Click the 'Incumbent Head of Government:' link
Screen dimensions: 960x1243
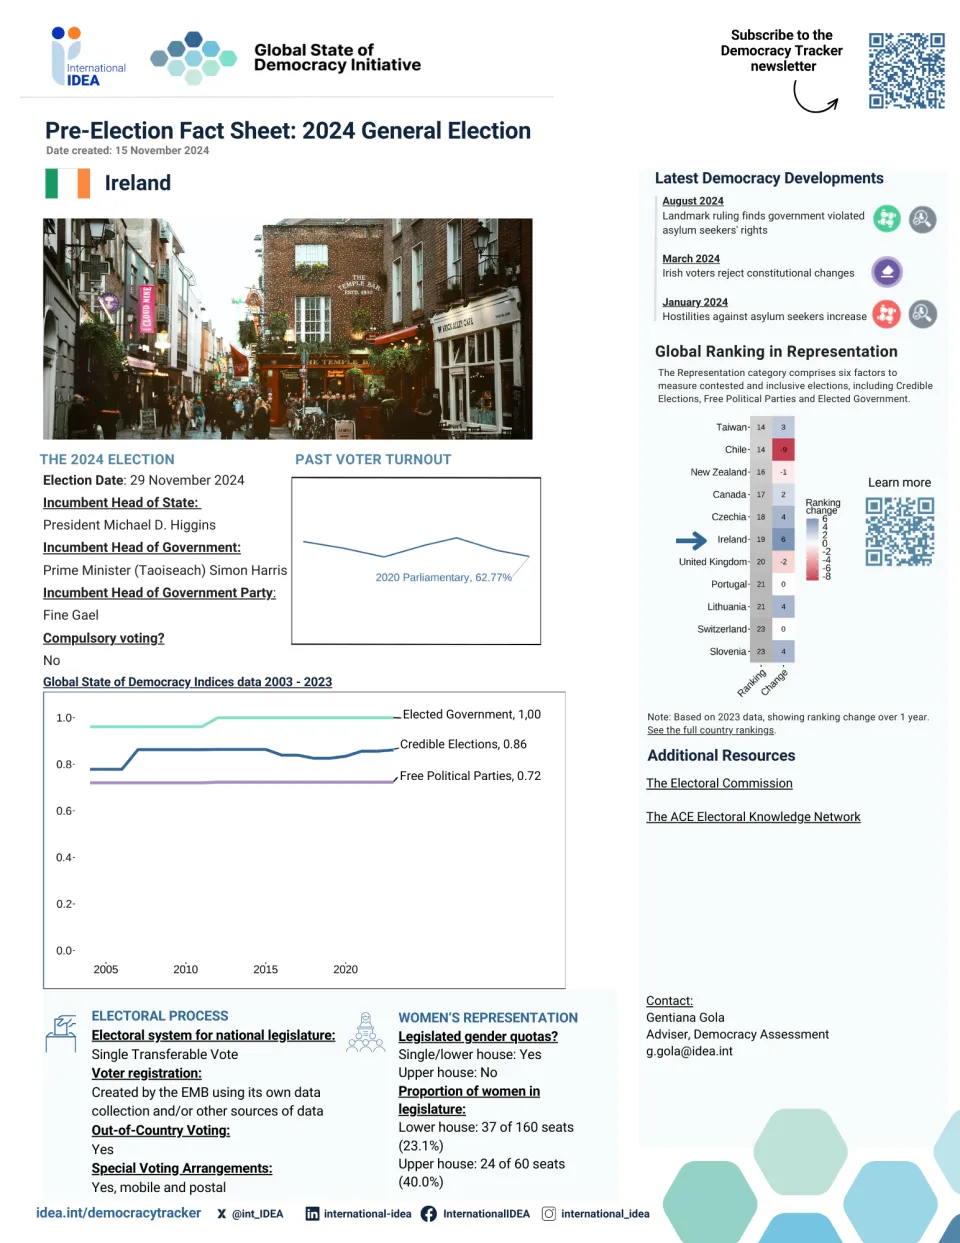(x=142, y=548)
